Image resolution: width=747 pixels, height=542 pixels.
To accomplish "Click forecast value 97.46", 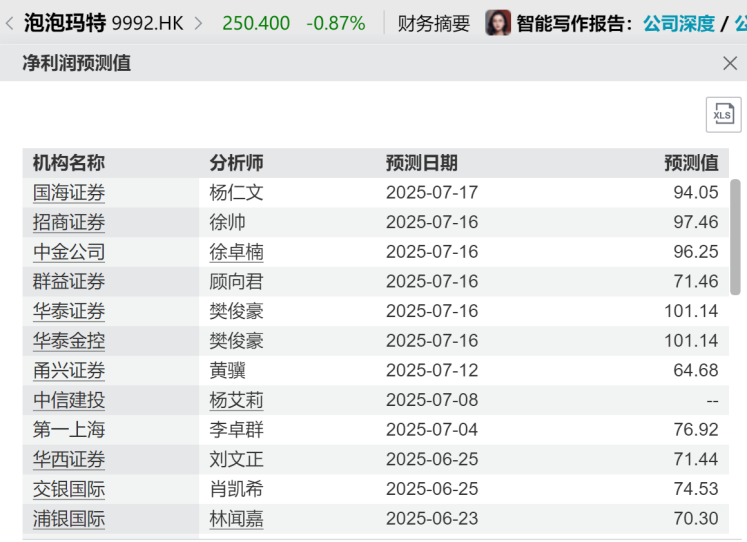I will 696,222.
